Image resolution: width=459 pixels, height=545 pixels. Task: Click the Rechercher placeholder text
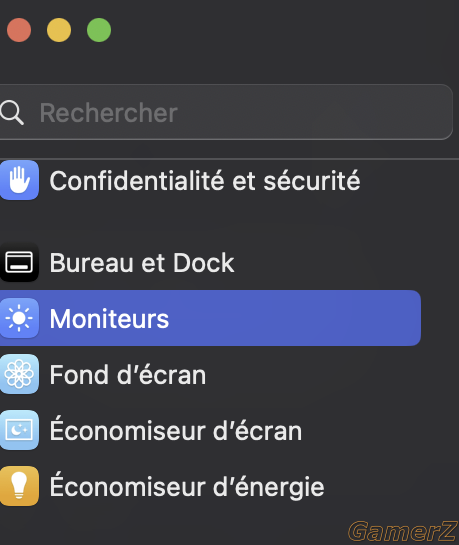click(x=108, y=113)
